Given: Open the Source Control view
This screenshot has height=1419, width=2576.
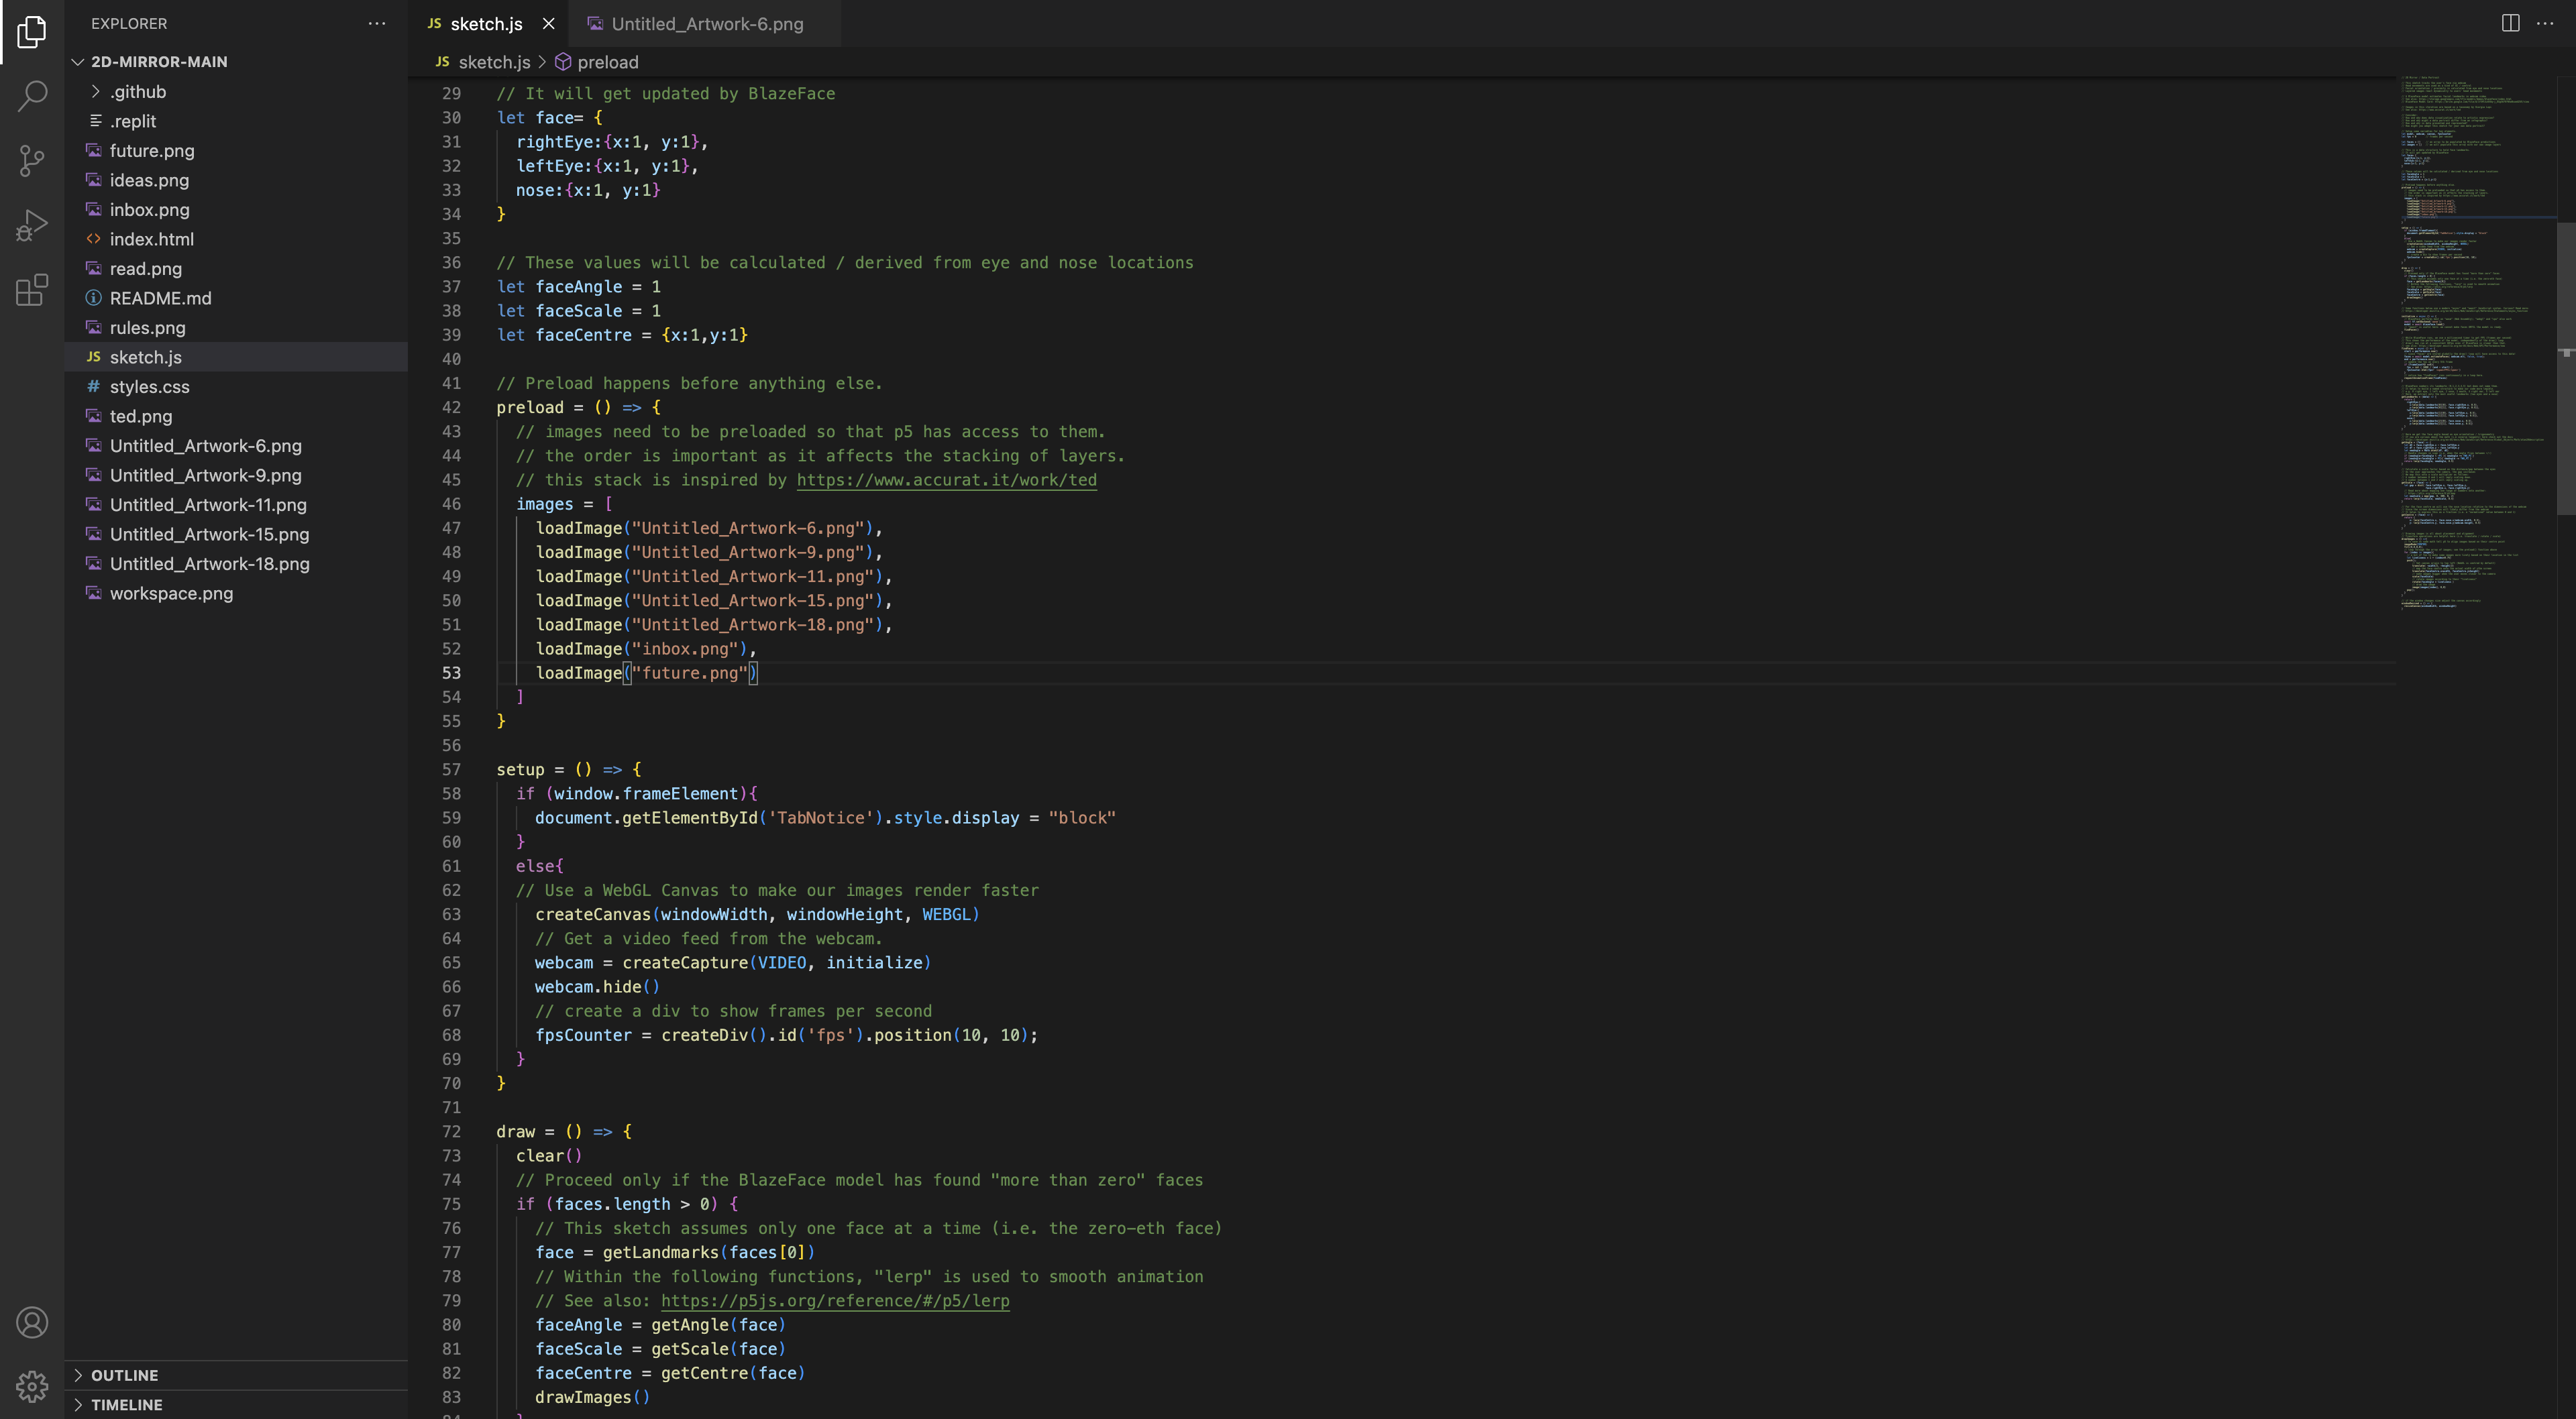Looking at the screenshot, I should click(32, 160).
